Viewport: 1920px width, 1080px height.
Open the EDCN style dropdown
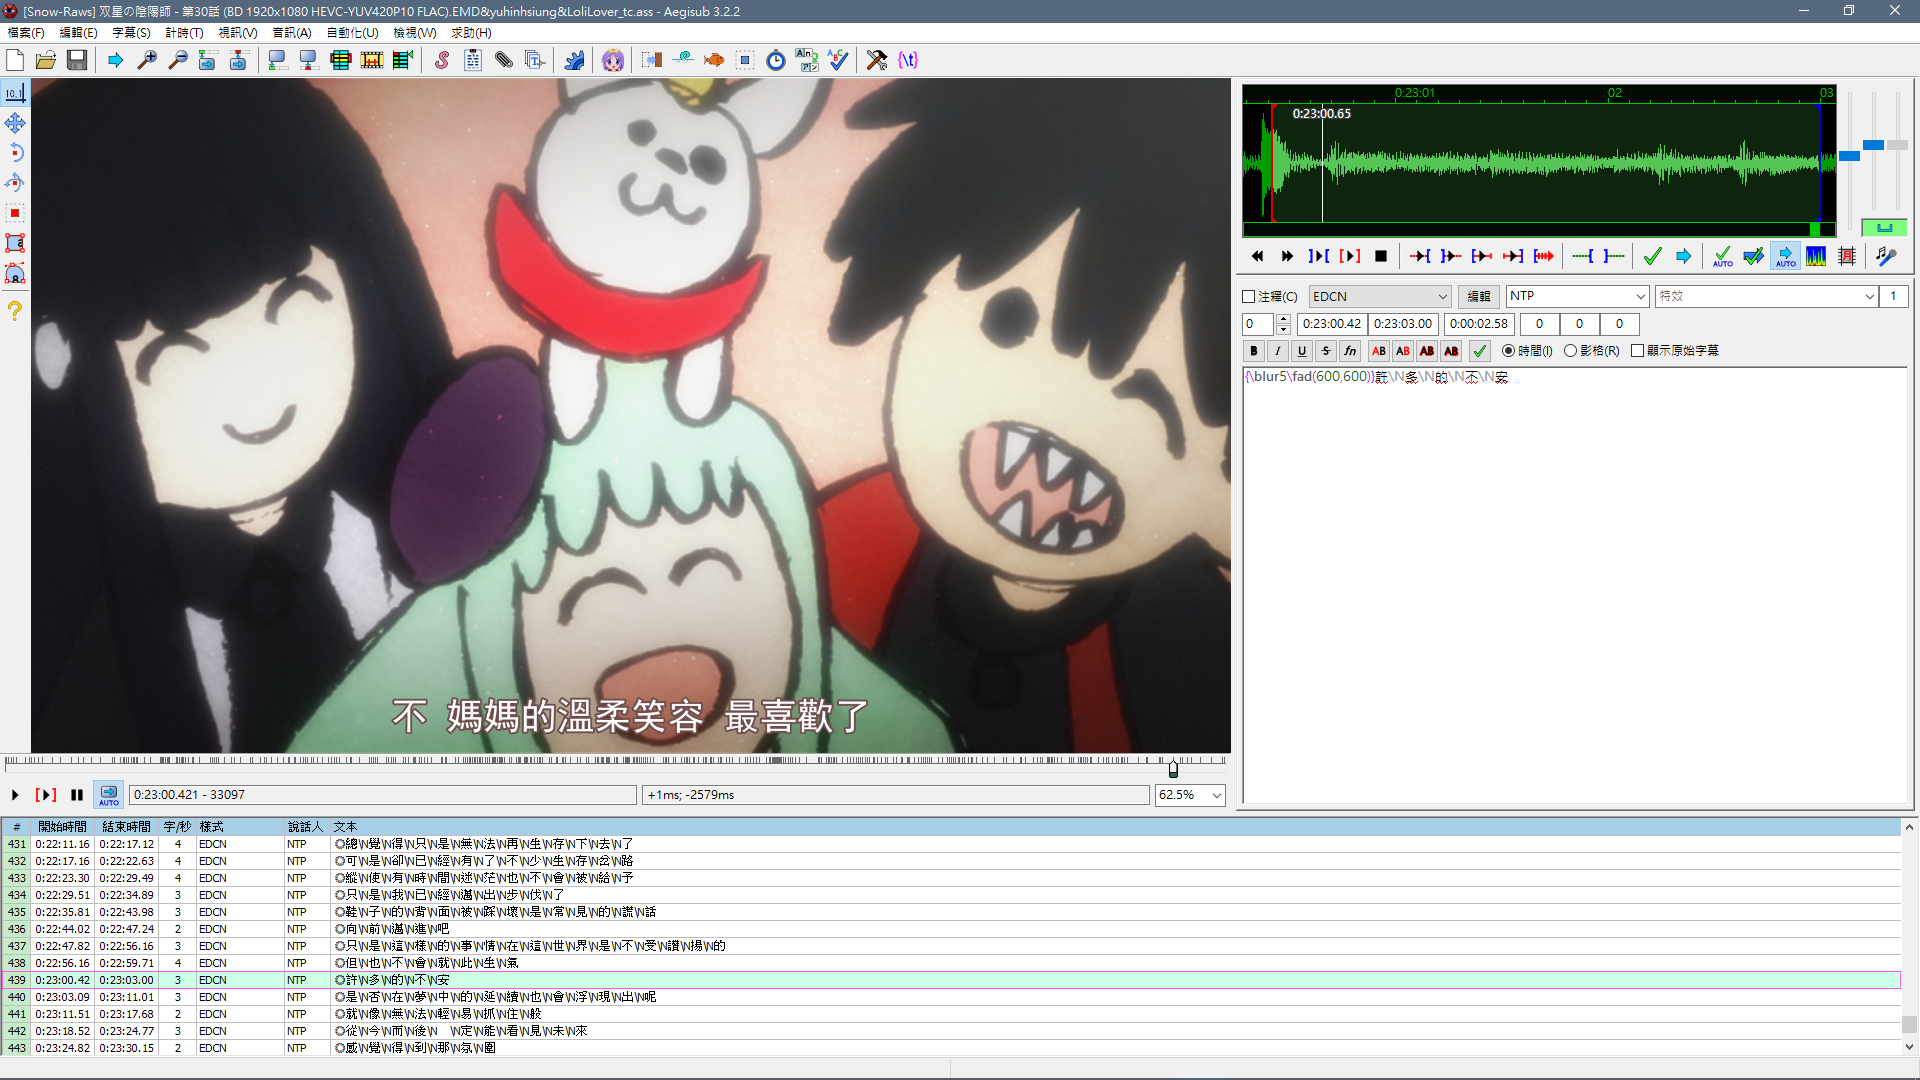pos(1380,297)
